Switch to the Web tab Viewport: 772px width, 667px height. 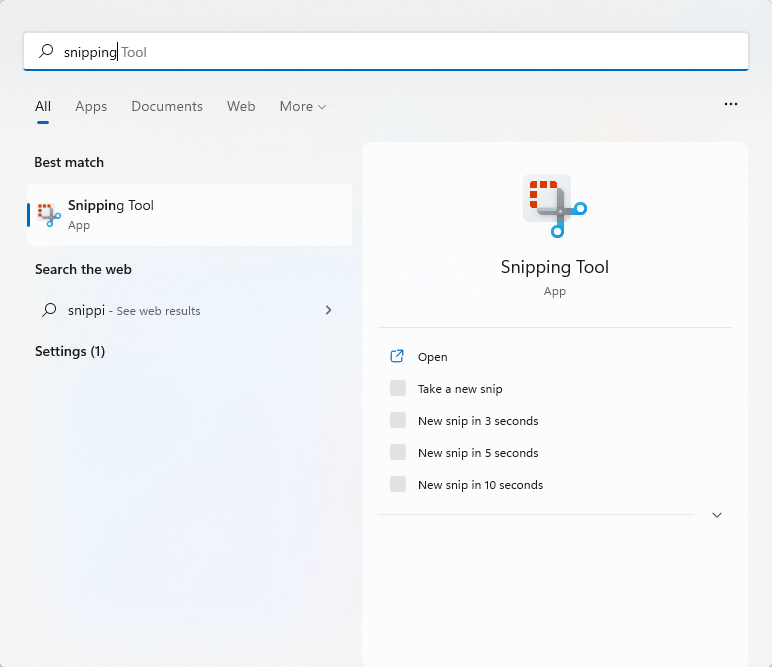pos(241,106)
